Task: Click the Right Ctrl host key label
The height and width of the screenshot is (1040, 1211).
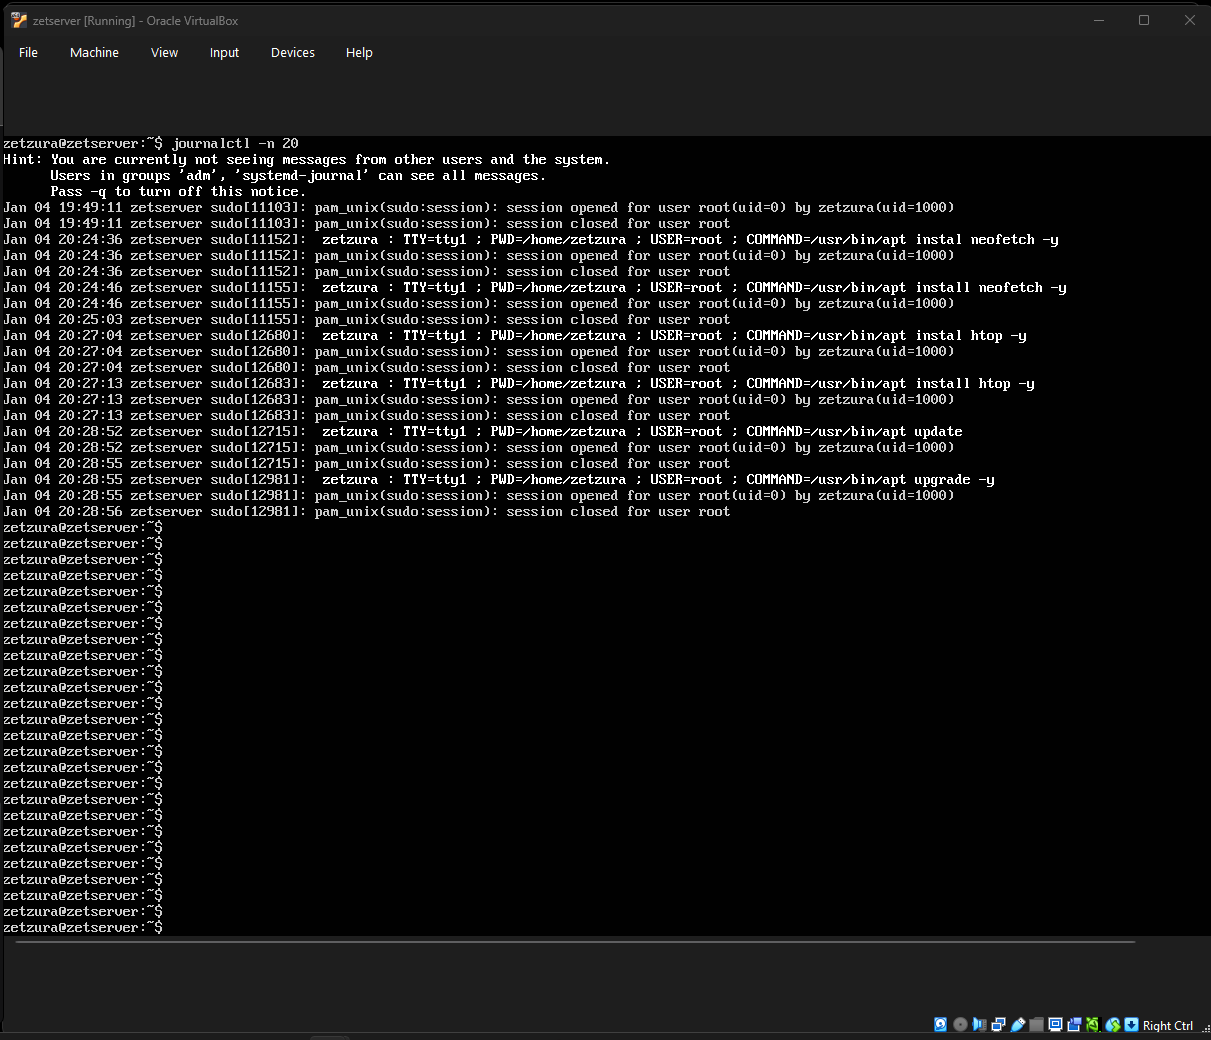Action: 1168,1025
